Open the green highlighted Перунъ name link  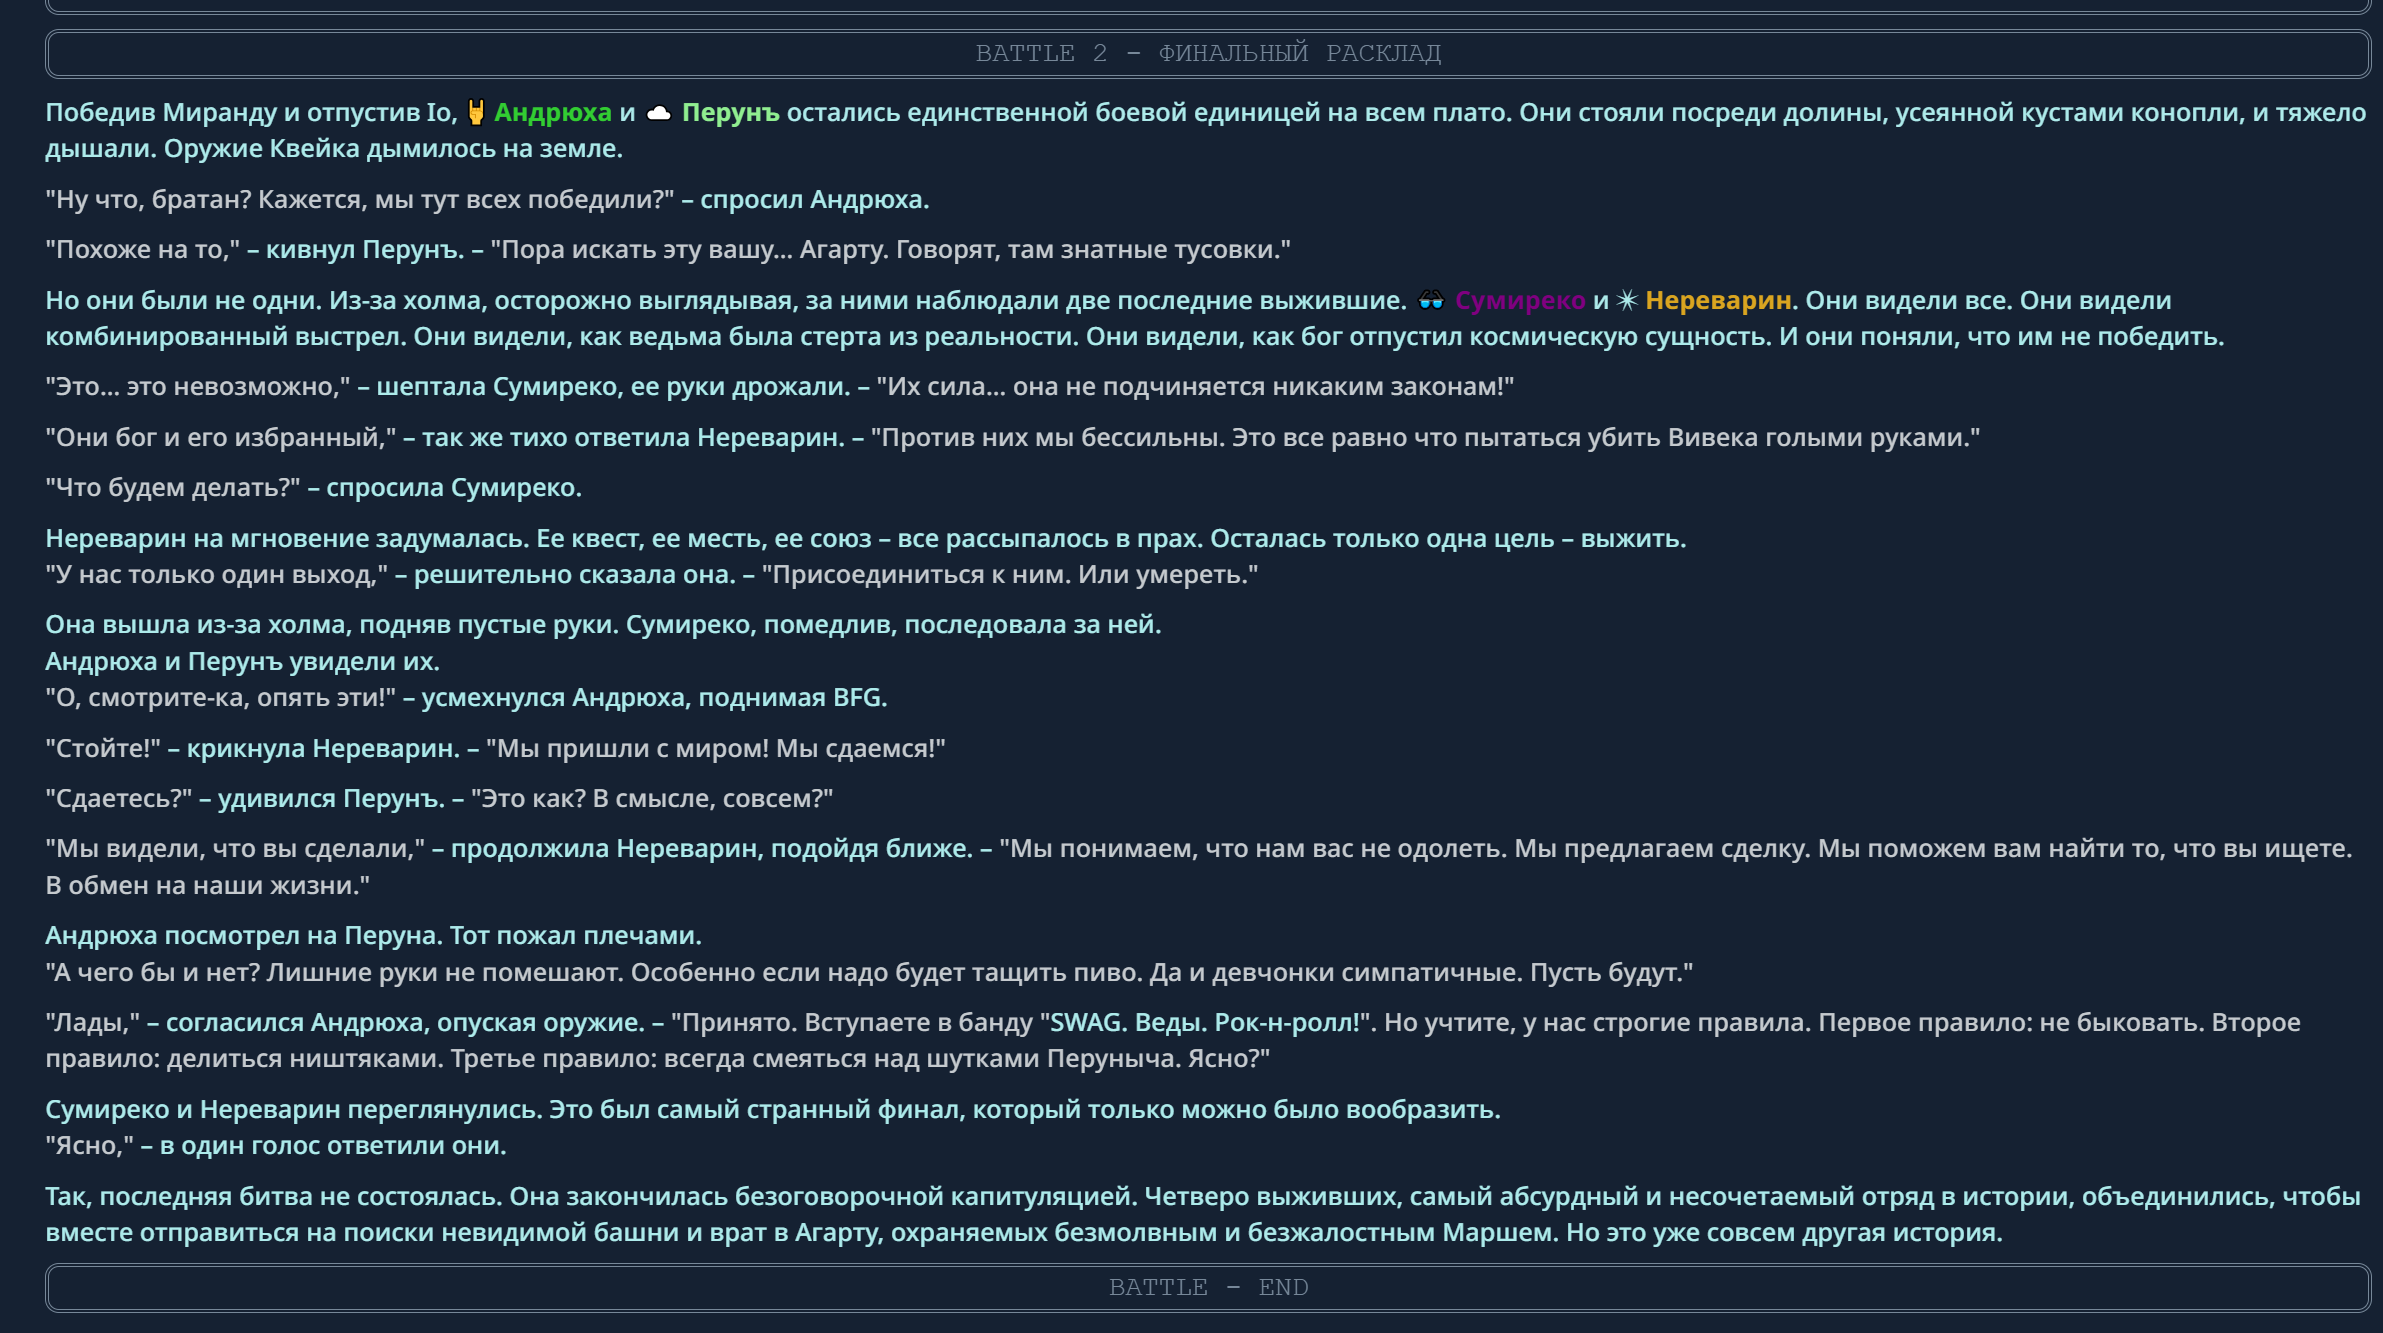pos(730,112)
